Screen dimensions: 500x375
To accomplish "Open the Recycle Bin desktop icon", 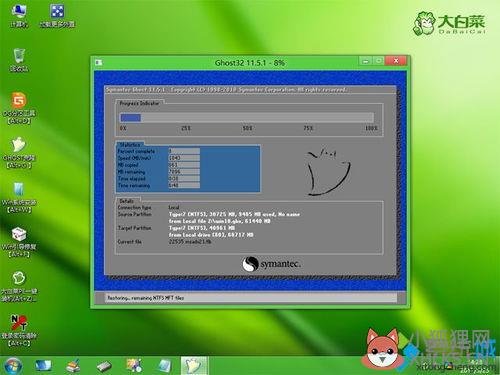I will point(19,60).
